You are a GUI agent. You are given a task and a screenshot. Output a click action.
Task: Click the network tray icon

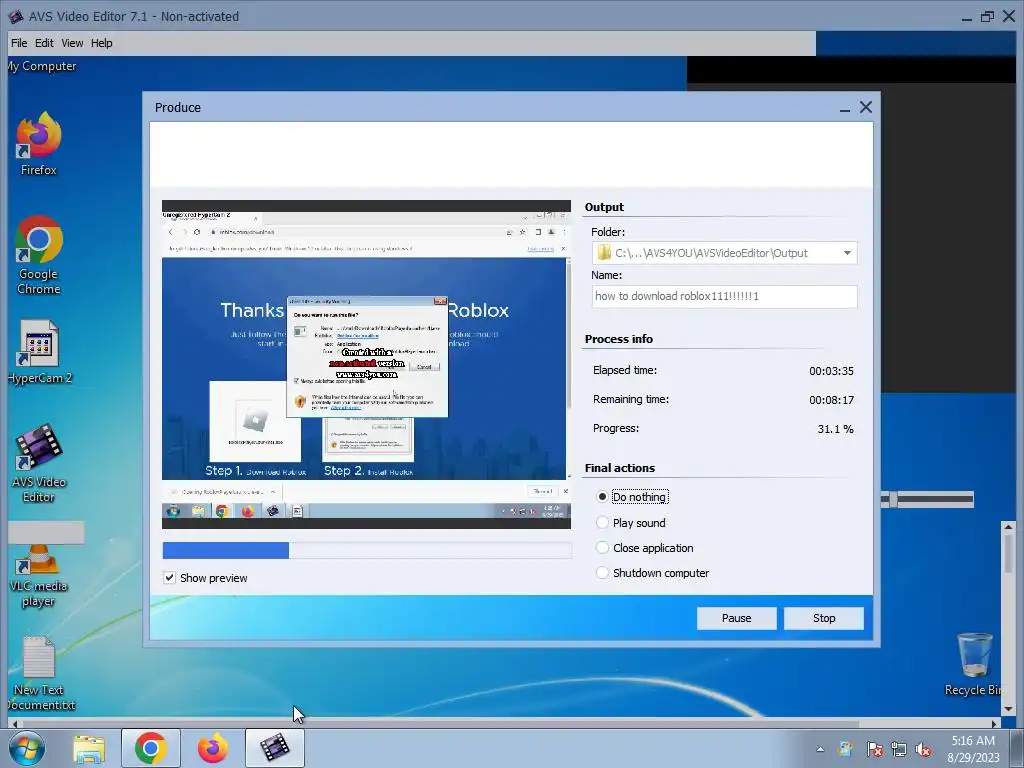pos(899,750)
